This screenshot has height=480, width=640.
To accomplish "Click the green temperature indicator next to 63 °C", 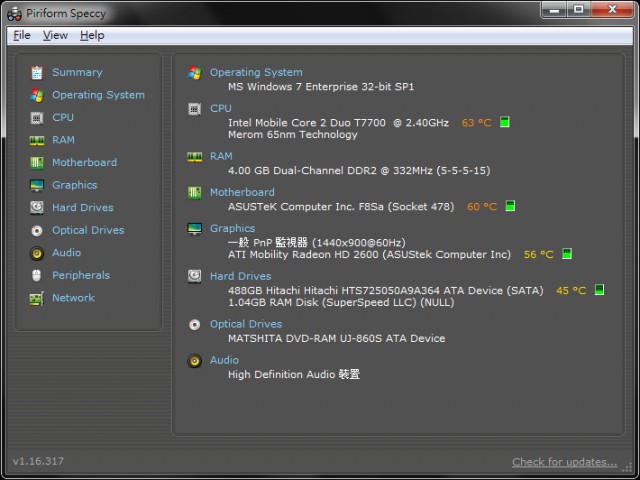I will tap(504, 122).
